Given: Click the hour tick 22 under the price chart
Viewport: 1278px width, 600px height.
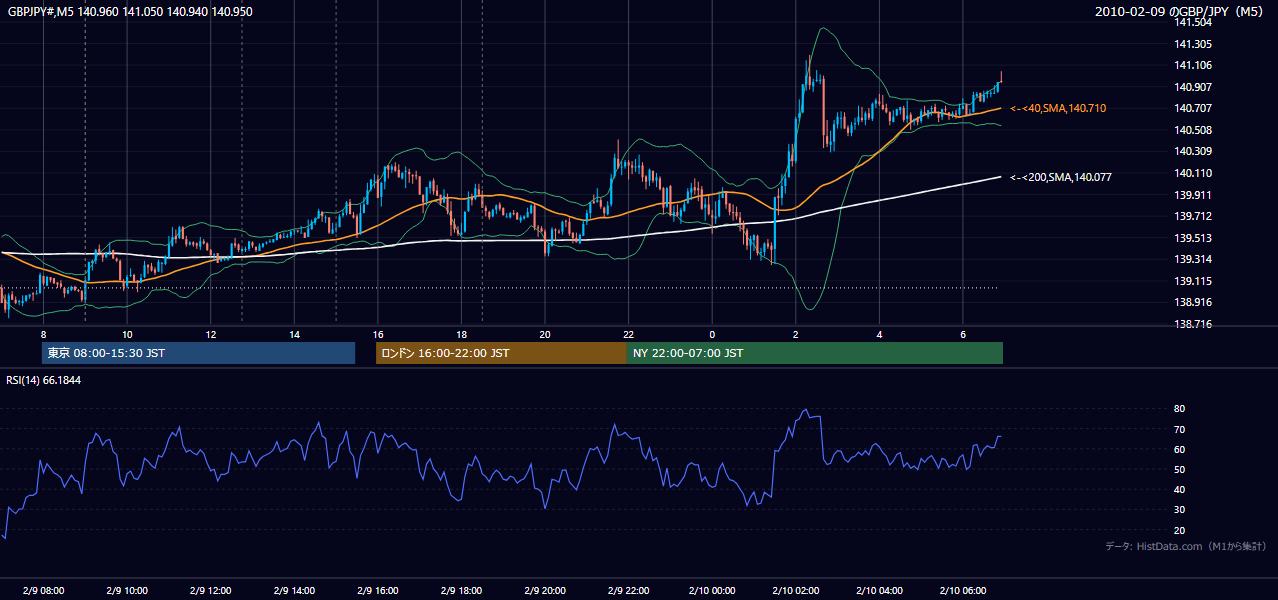Looking at the screenshot, I should click(628, 334).
